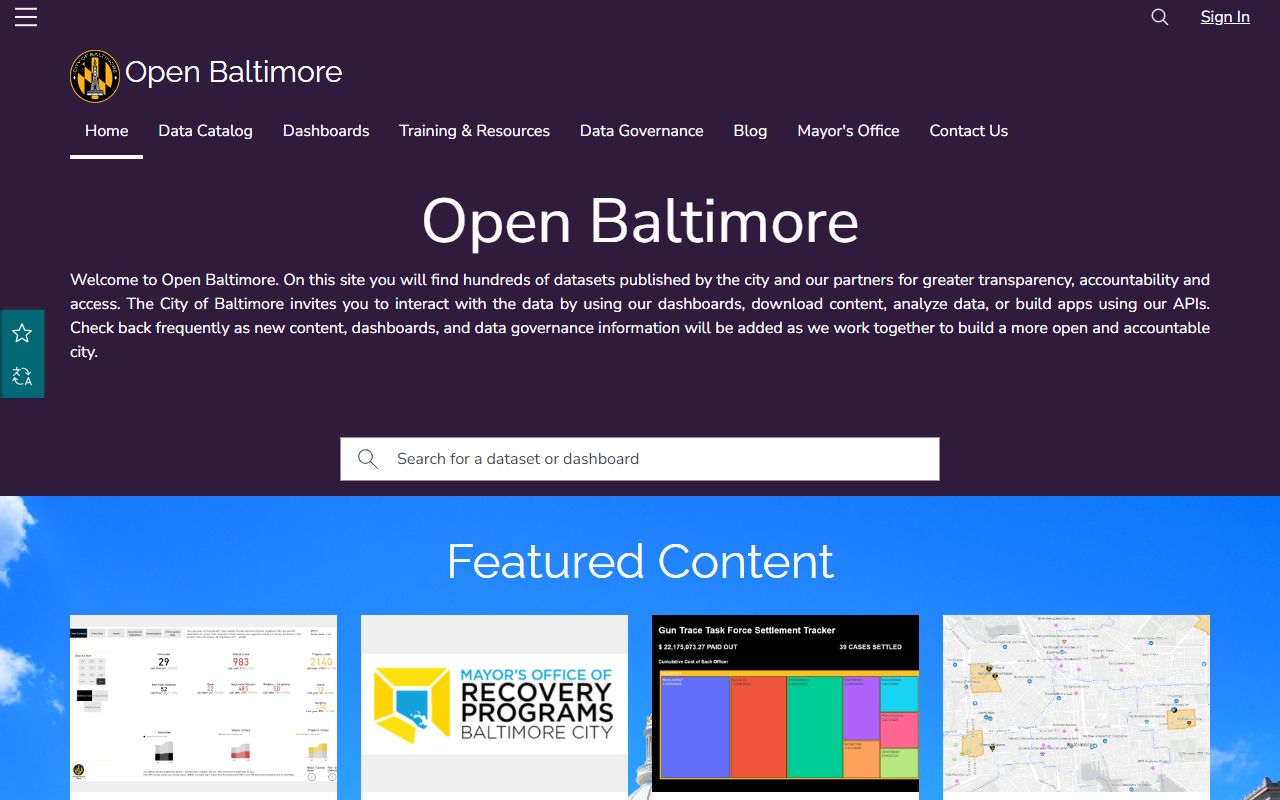Open Training & Resources in navigation

pos(475,131)
